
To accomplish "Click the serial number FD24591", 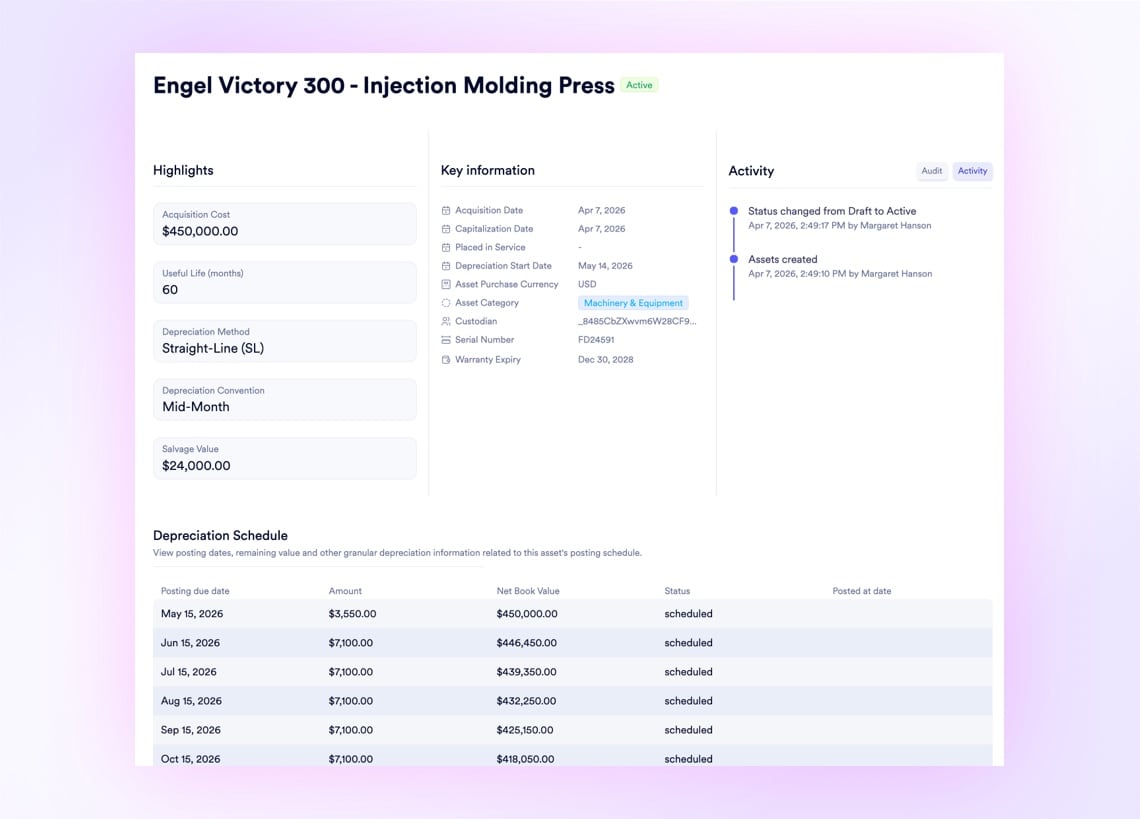I will pyautogui.click(x=596, y=340).
